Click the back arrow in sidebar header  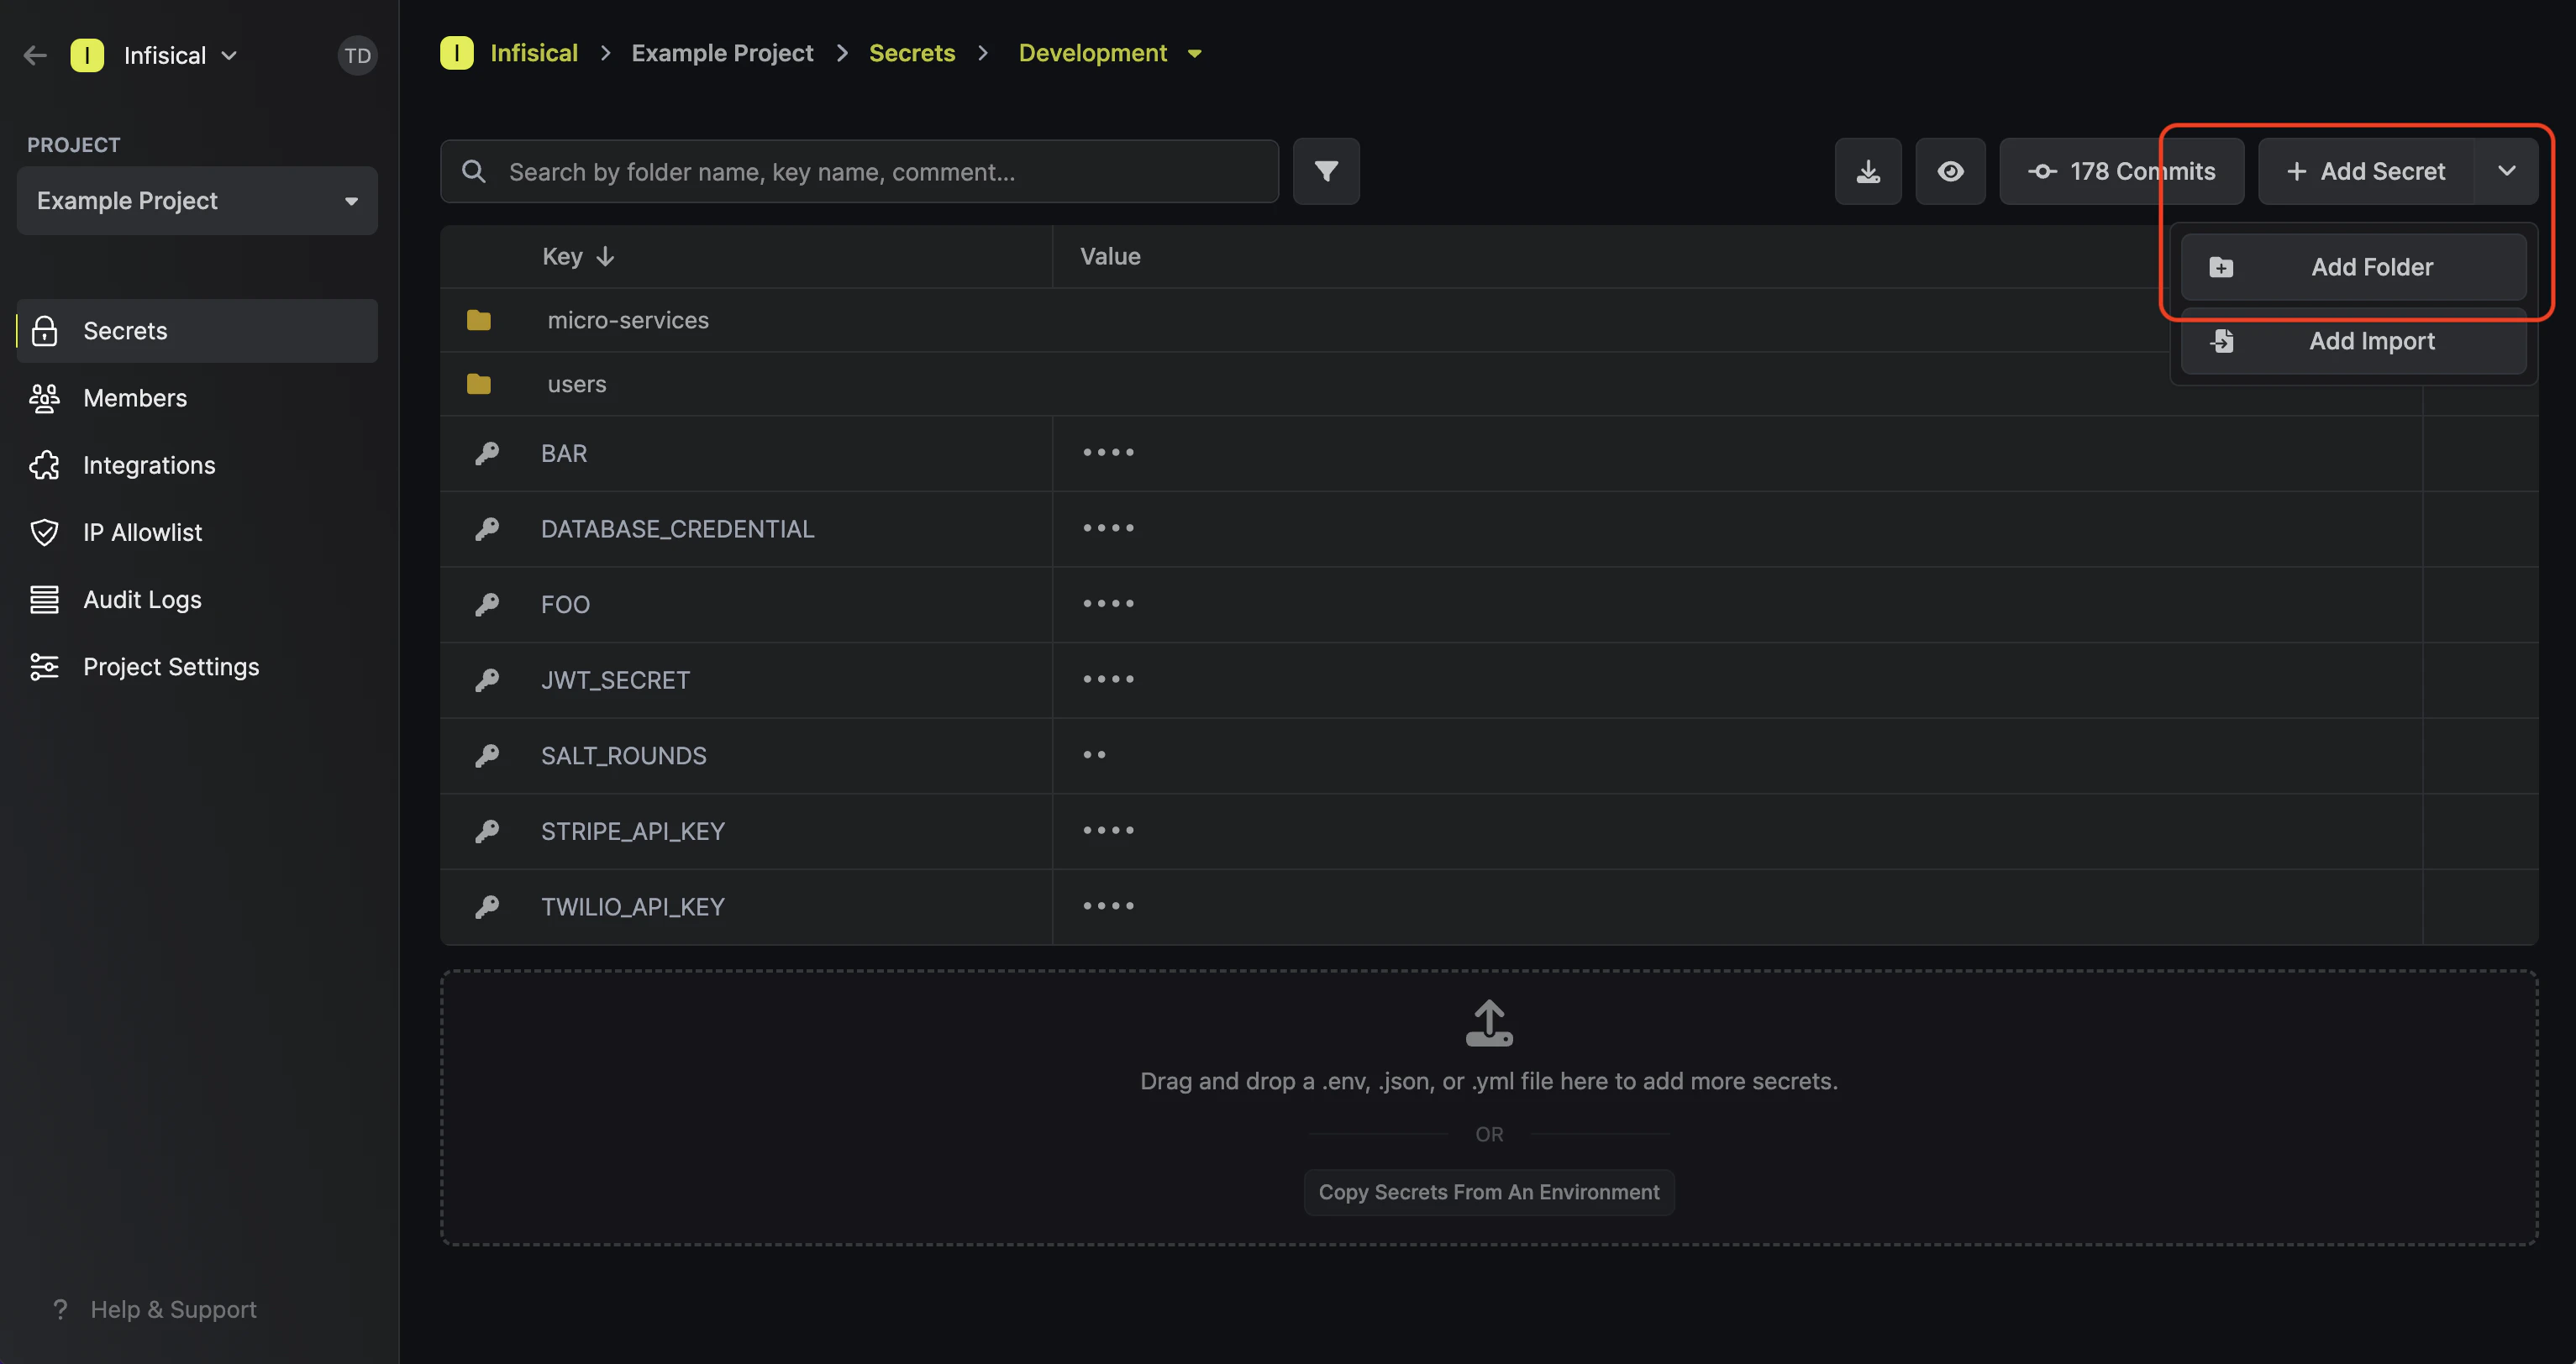[35, 55]
